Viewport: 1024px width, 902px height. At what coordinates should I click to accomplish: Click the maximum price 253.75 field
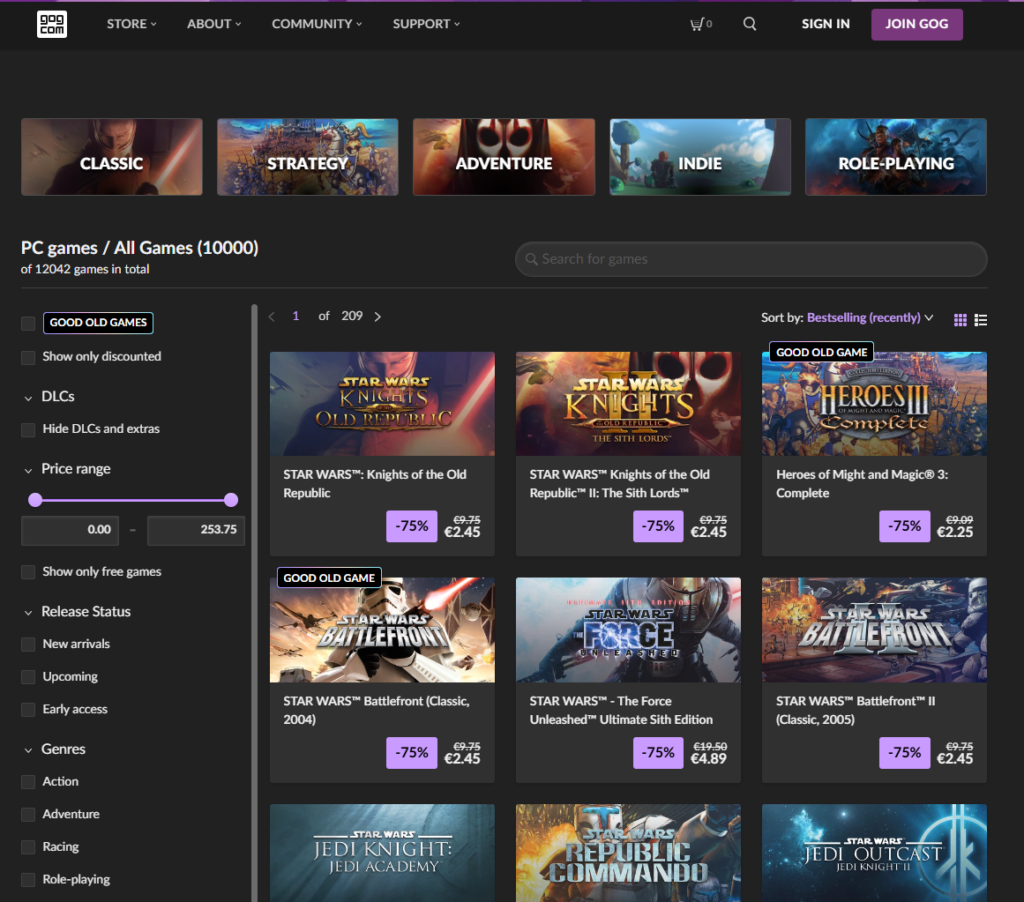tap(196, 530)
